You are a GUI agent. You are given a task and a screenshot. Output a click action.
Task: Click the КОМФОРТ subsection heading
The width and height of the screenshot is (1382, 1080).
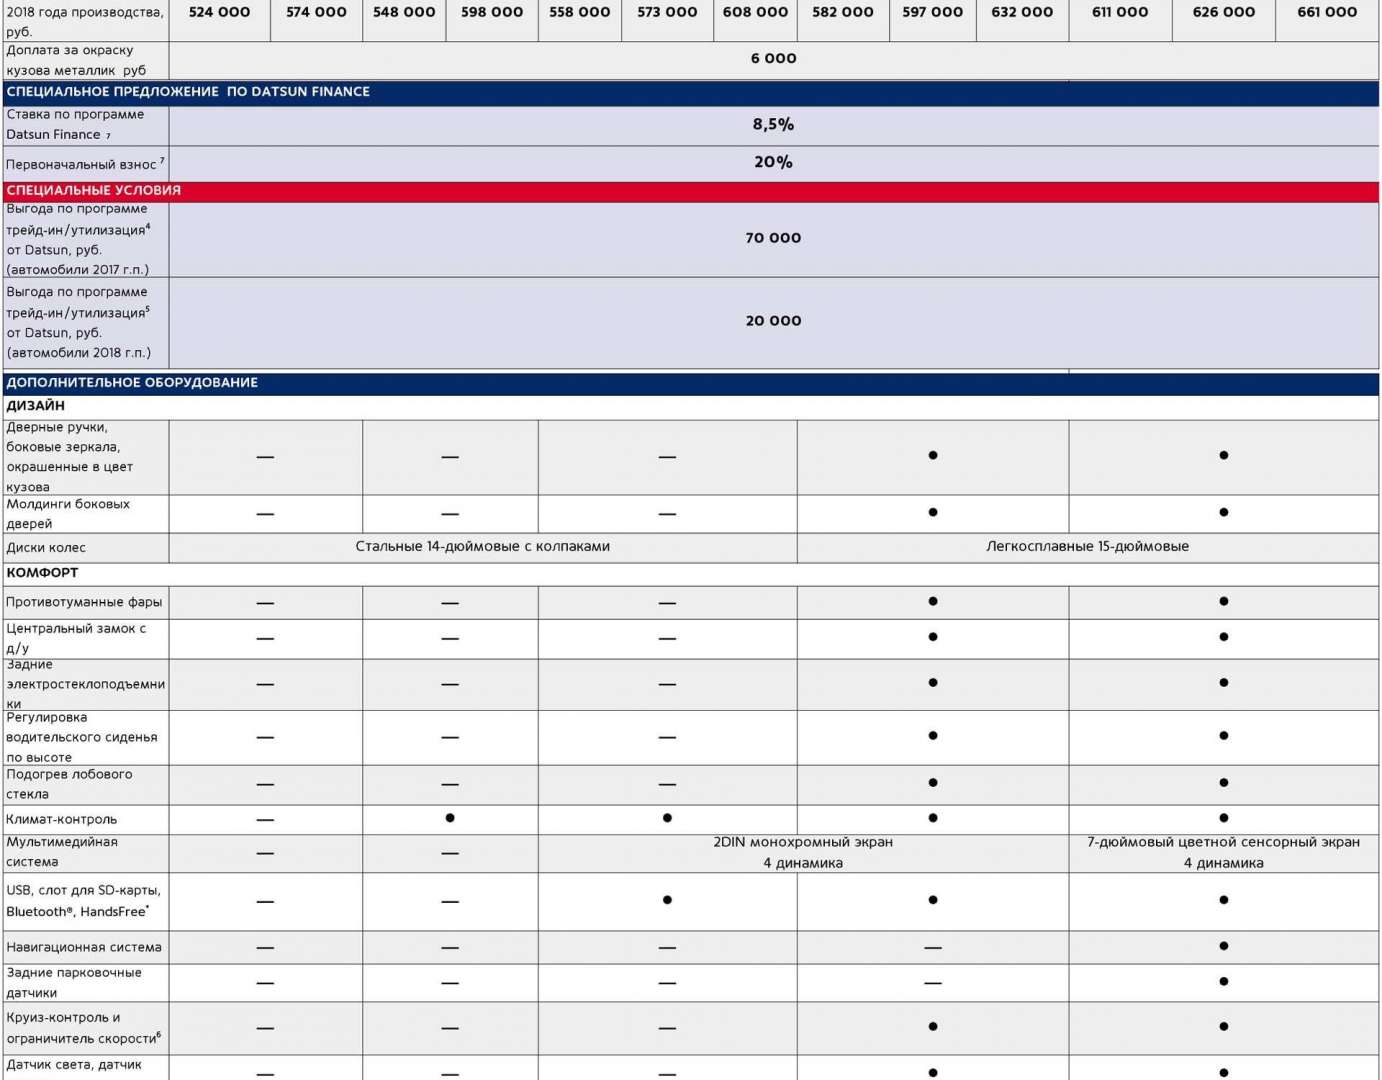(x=42, y=573)
